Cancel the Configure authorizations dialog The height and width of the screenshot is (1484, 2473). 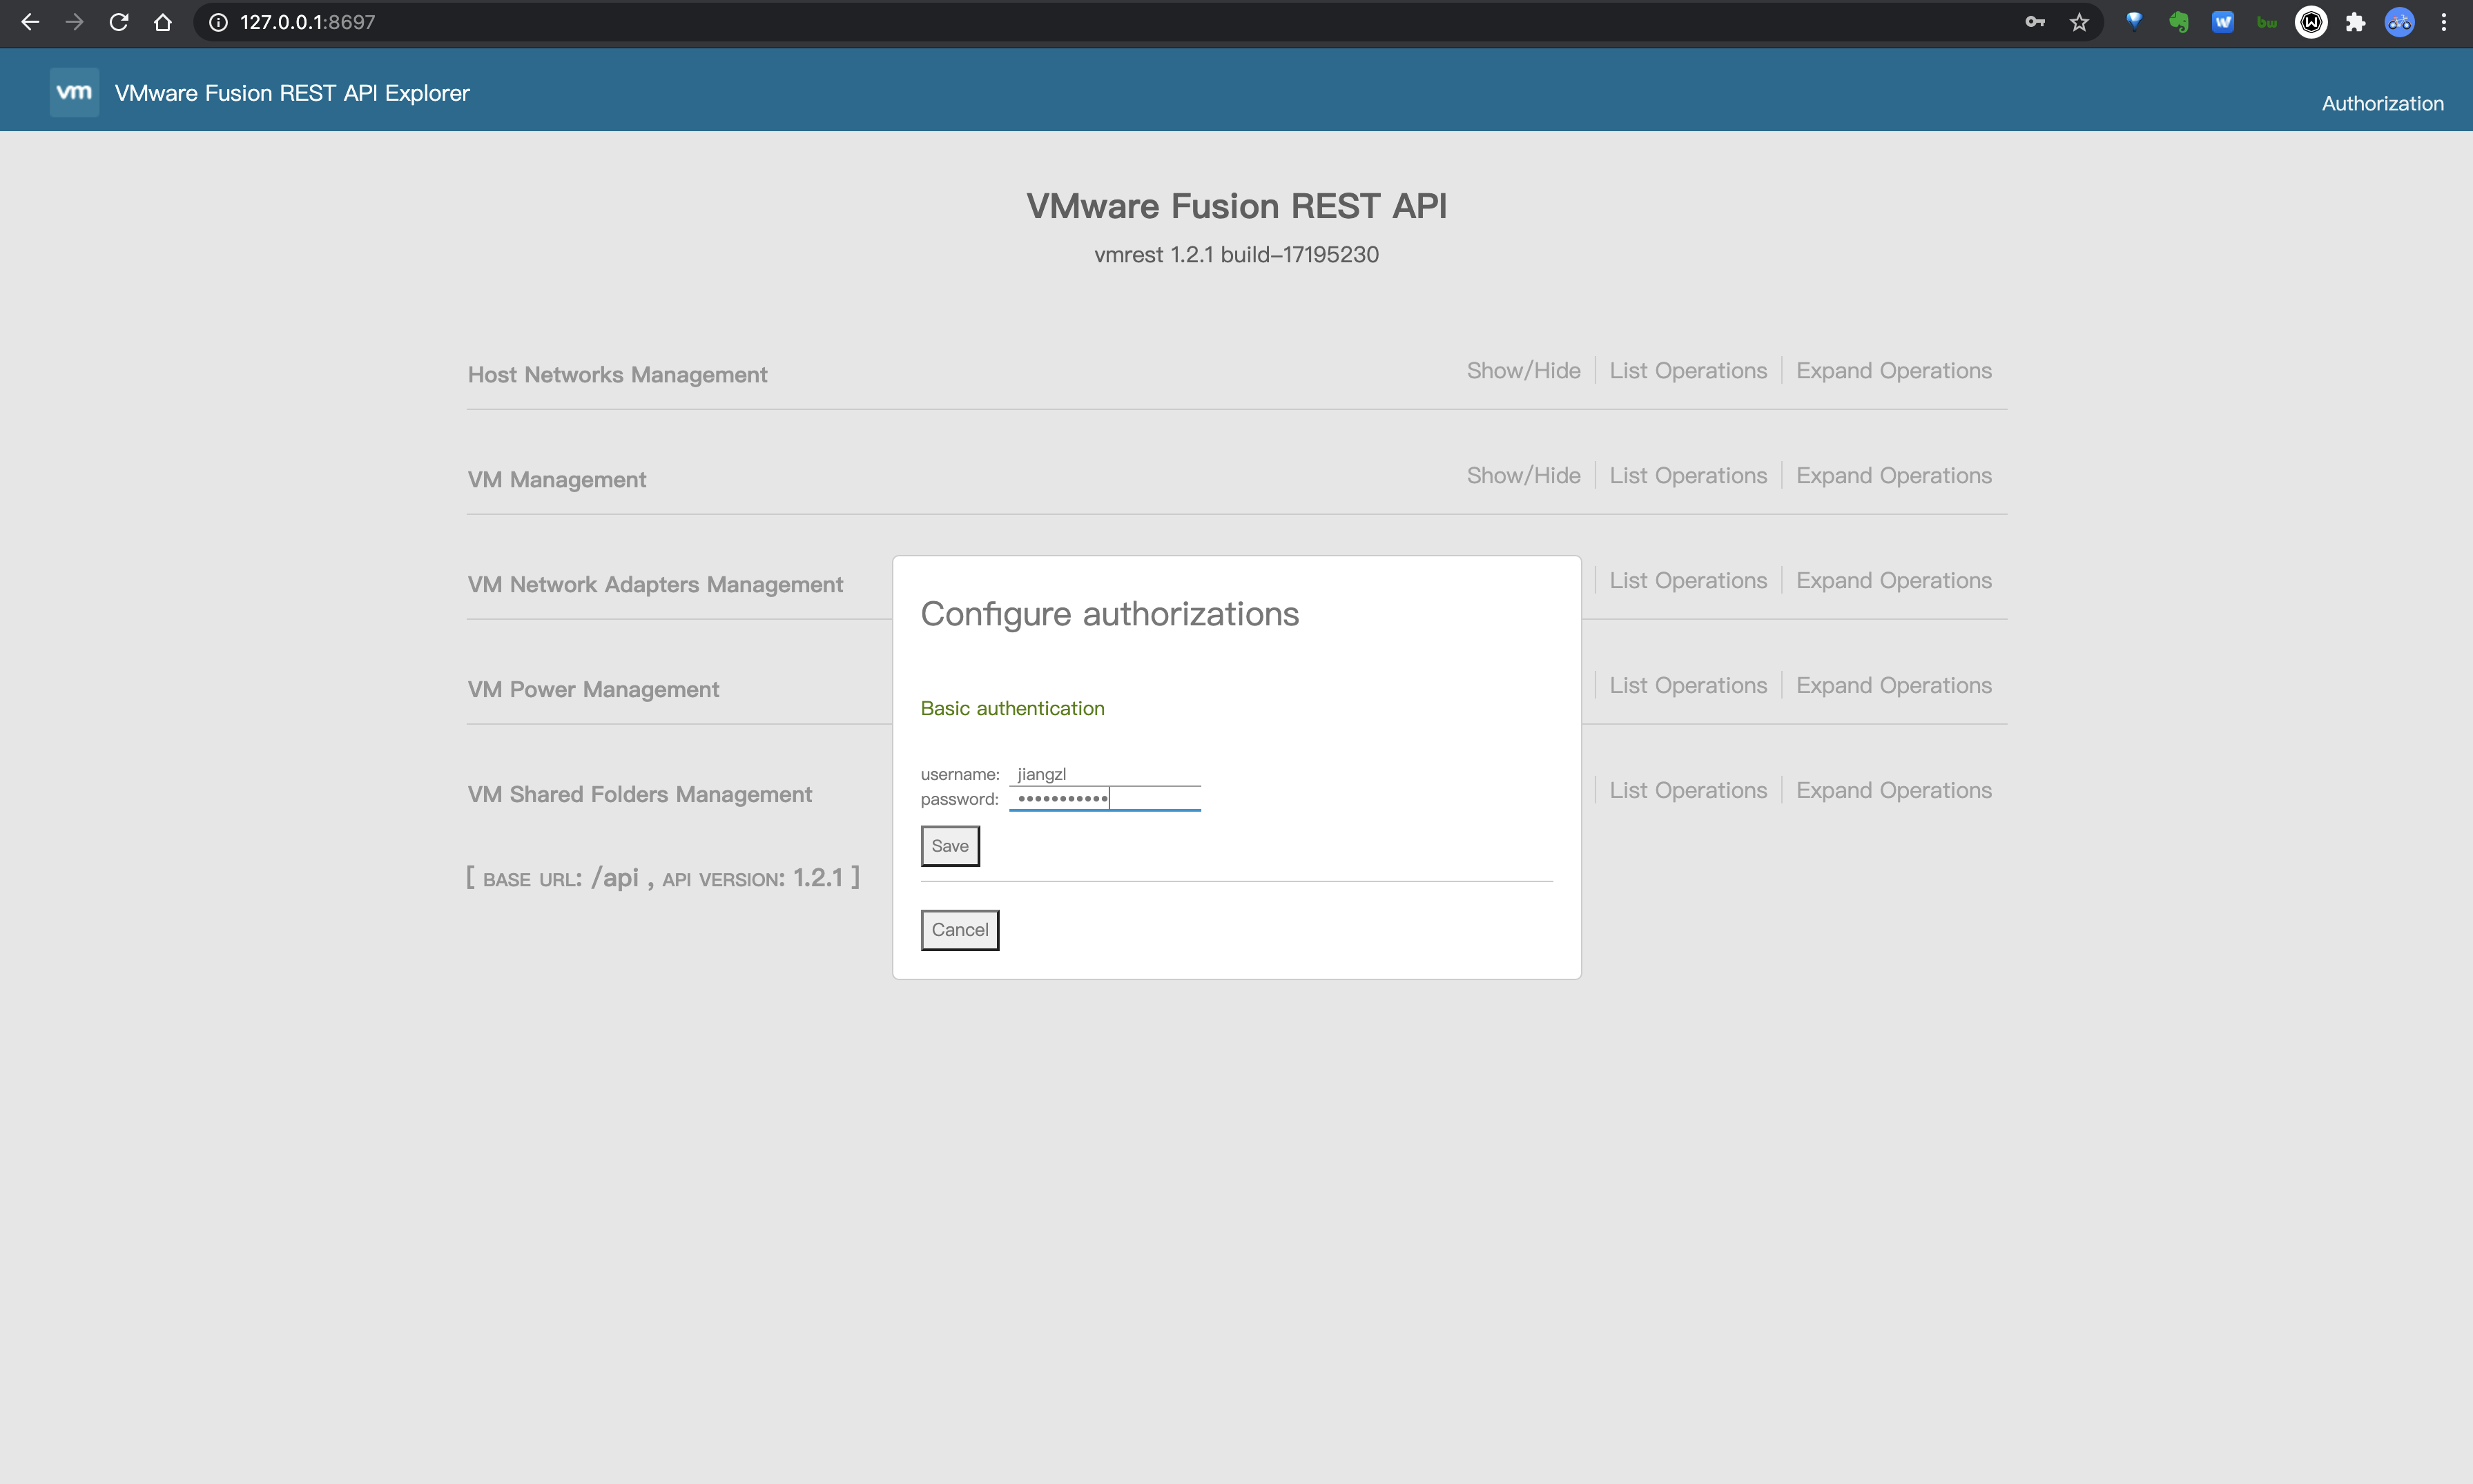[x=960, y=930]
